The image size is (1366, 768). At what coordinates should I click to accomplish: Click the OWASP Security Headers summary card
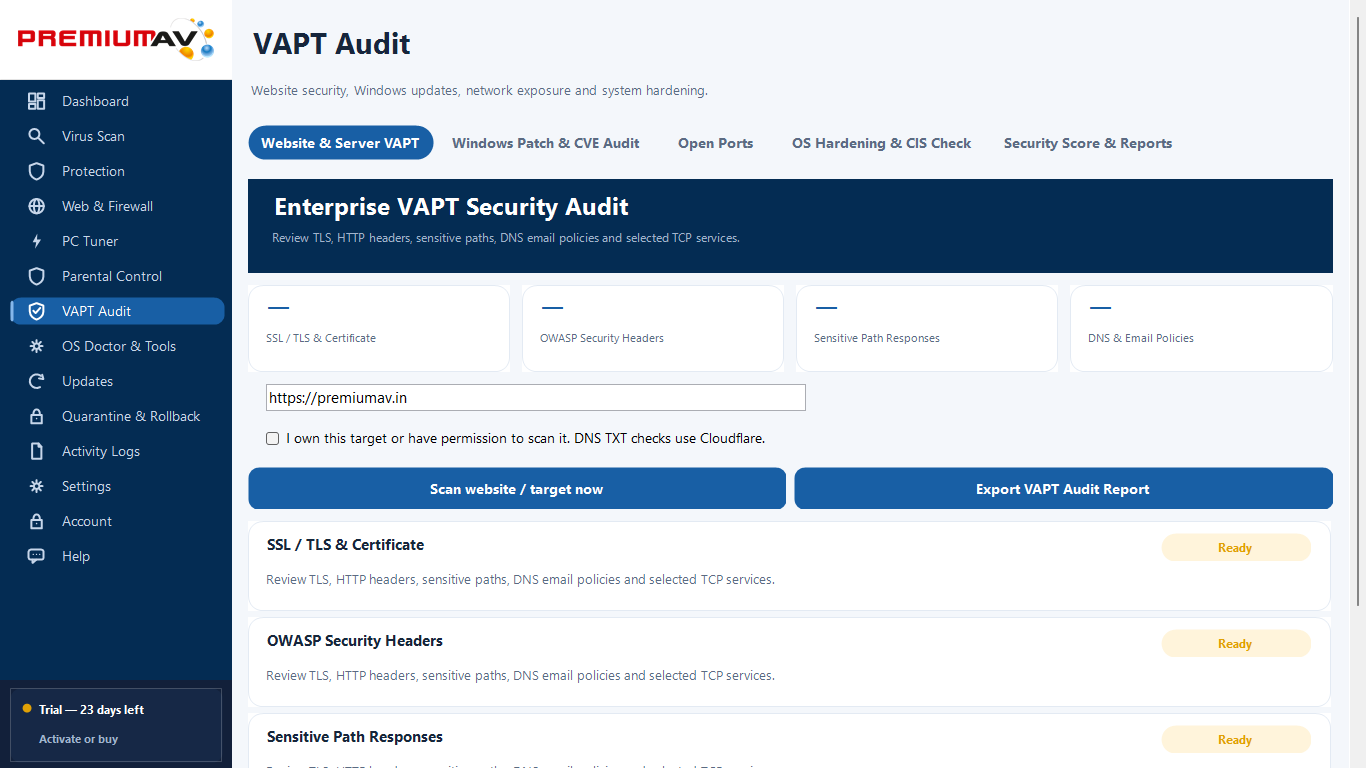pyautogui.click(x=653, y=328)
